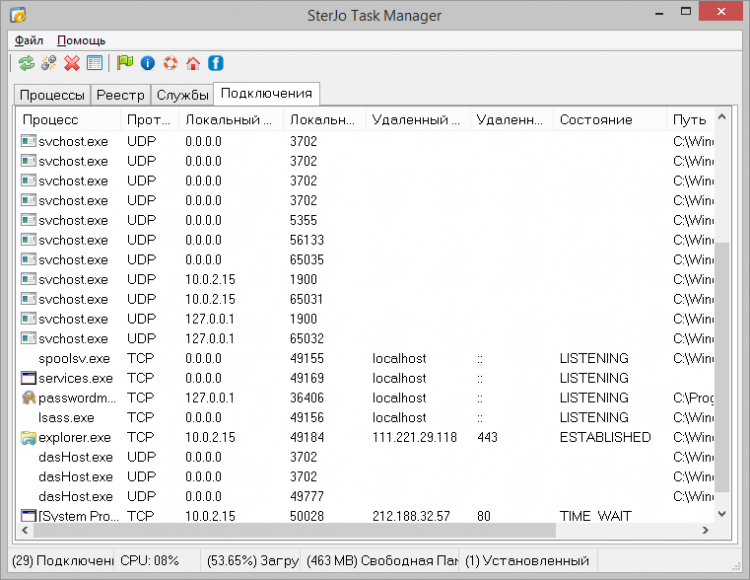Sort by the Локальный ... address column header
Image resolution: width=750 pixels, height=580 pixels.
point(231,120)
